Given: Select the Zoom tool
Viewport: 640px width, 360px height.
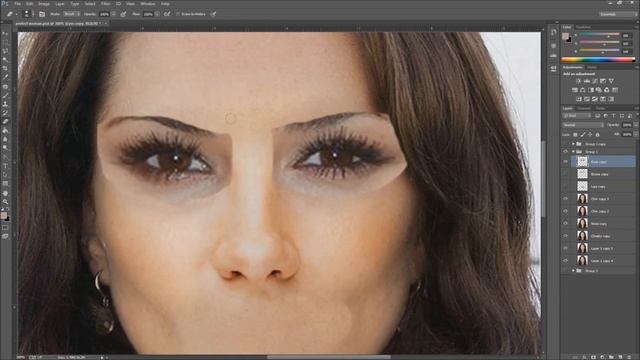Looking at the screenshot, I should pos(5,202).
